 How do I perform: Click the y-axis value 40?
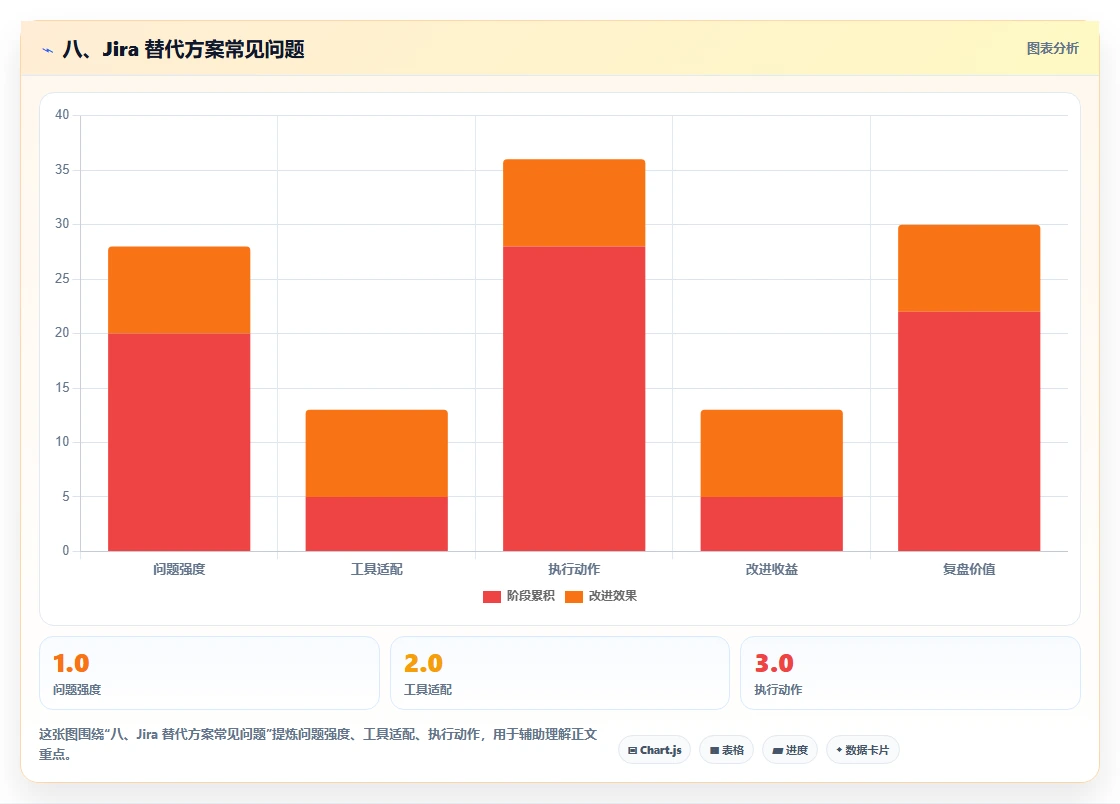coord(62,115)
